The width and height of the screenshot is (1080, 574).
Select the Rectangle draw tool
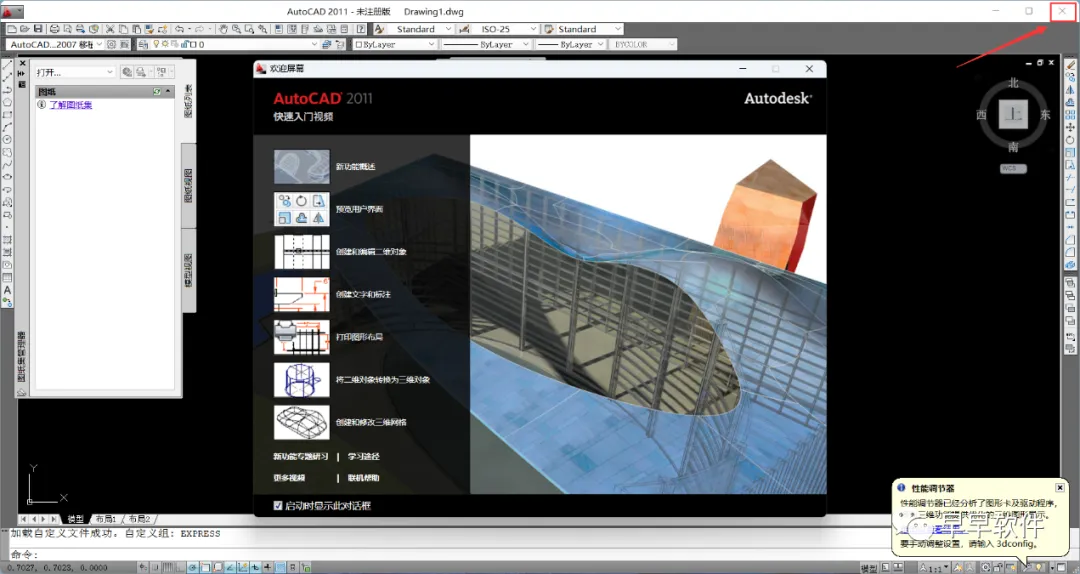(7, 114)
